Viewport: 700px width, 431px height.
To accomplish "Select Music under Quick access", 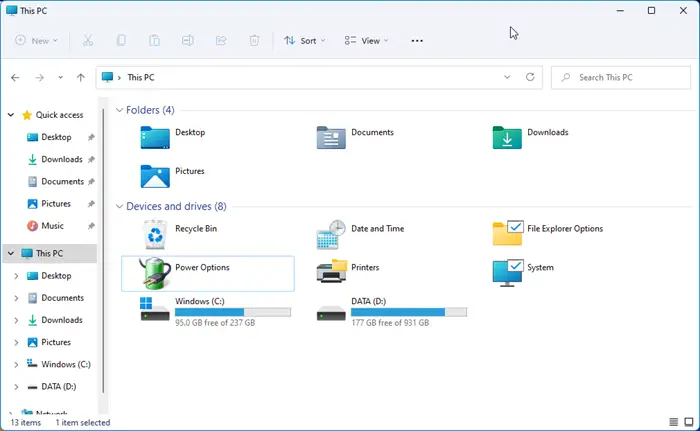I will point(52,226).
